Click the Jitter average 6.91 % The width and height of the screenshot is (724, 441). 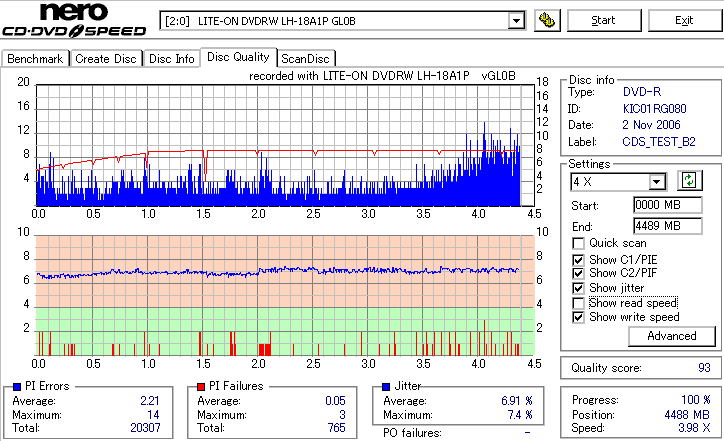[x=517, y=401]
